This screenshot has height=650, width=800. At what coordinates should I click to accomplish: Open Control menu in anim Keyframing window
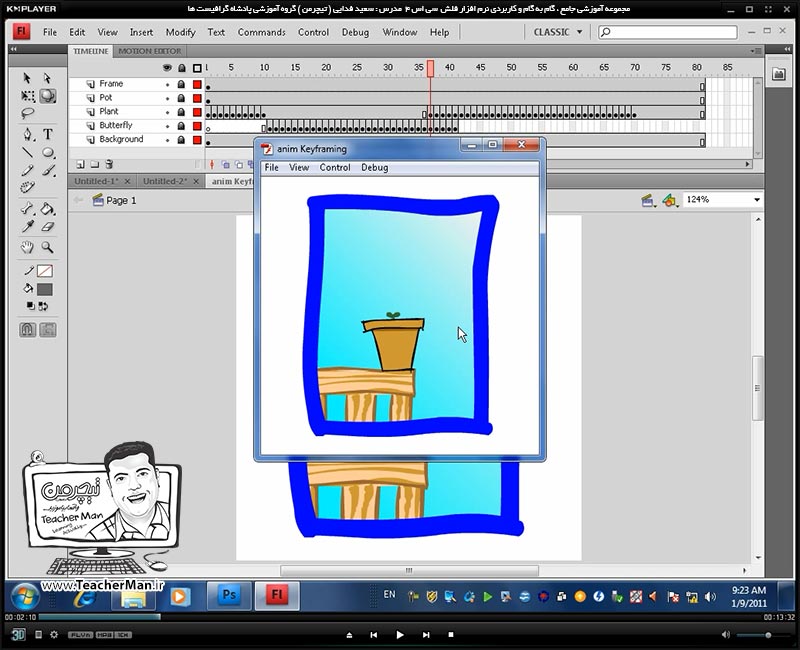tap(335, 167)
